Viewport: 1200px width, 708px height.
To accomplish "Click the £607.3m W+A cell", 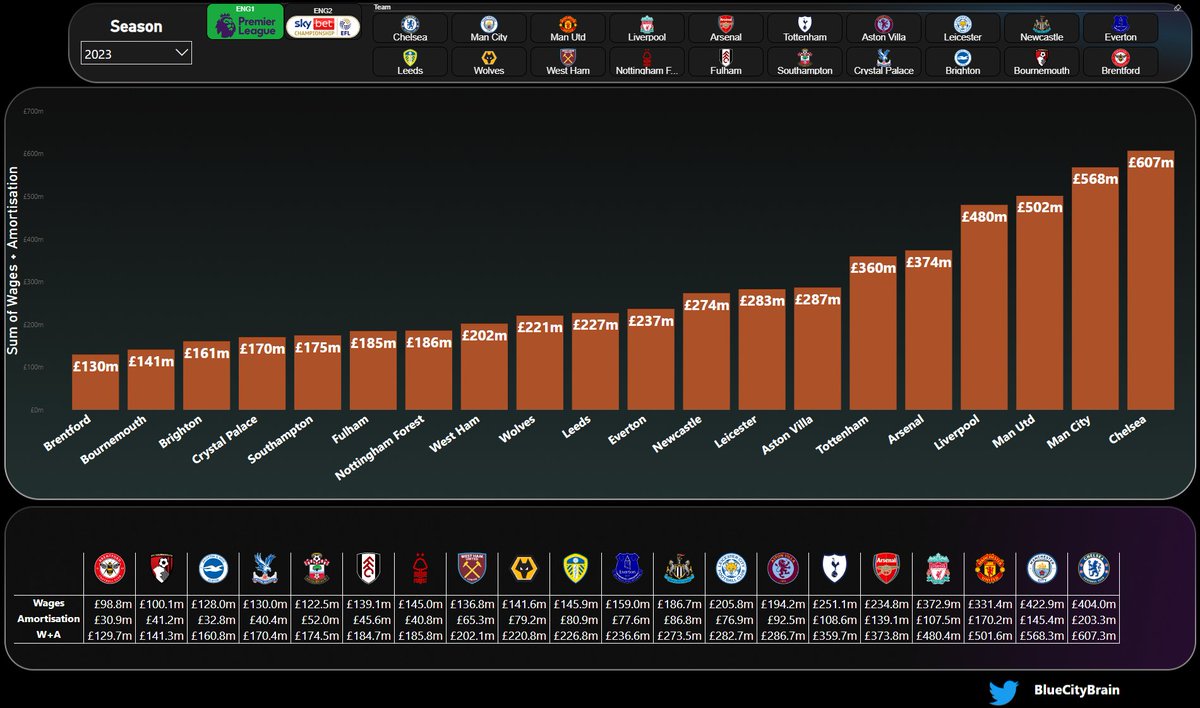I will (x=1093, y=636).
